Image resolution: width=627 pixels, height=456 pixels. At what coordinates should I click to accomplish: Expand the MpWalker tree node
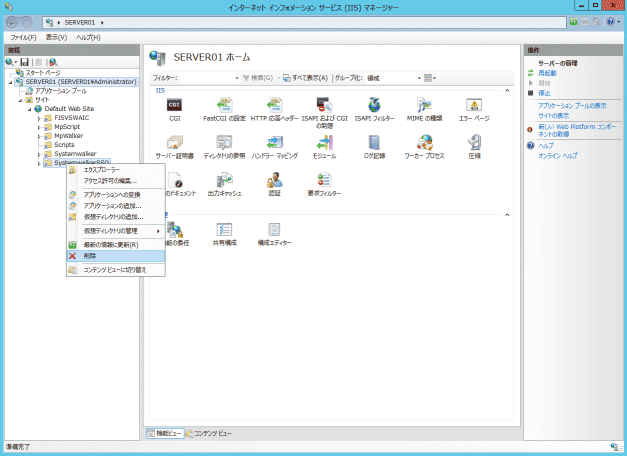pyautogui.click(x=39, y=136)
